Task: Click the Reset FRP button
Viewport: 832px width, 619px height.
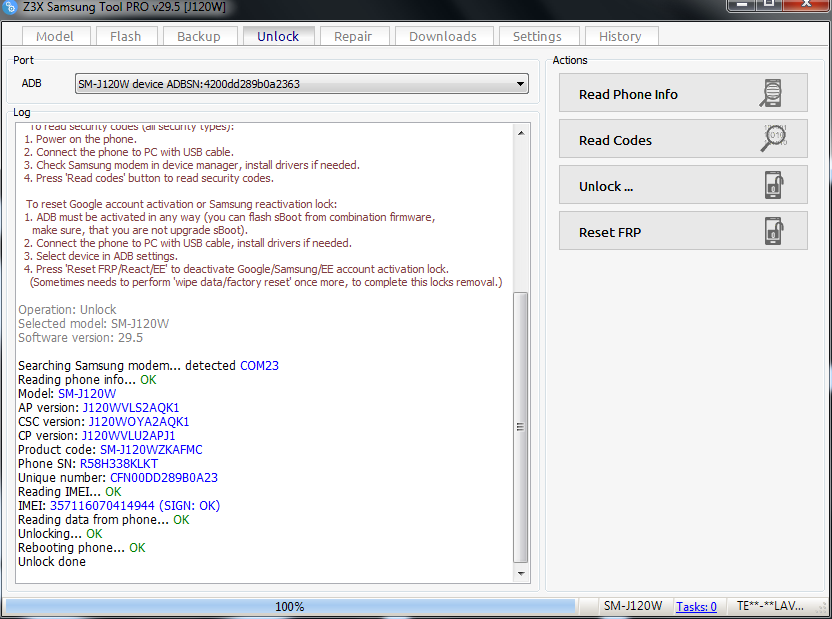Action: [x=683, y=232]
